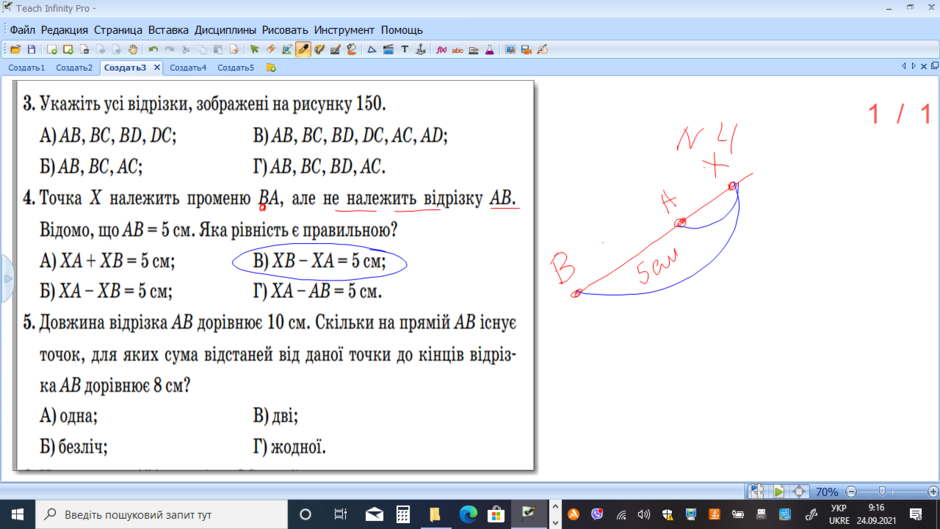
Task: Open the chemistry flask tool
Action: pos(490,50)
